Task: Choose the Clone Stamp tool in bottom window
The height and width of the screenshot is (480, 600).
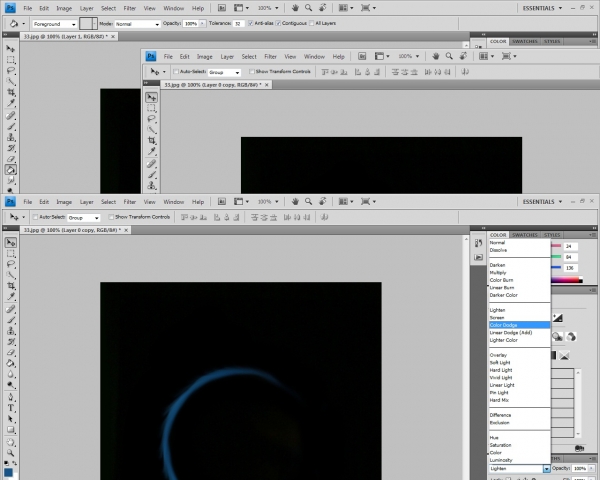Action: (11, 331)
